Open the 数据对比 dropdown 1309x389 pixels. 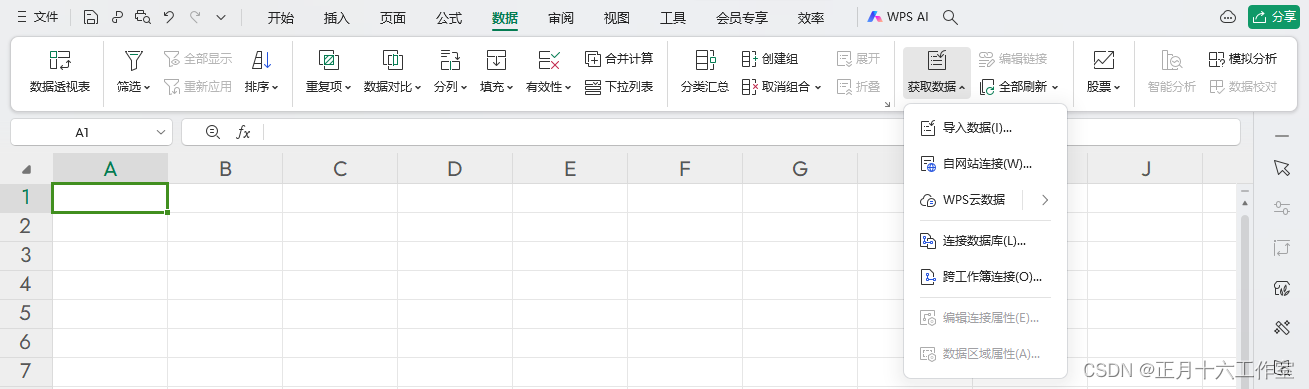(392, 72)
